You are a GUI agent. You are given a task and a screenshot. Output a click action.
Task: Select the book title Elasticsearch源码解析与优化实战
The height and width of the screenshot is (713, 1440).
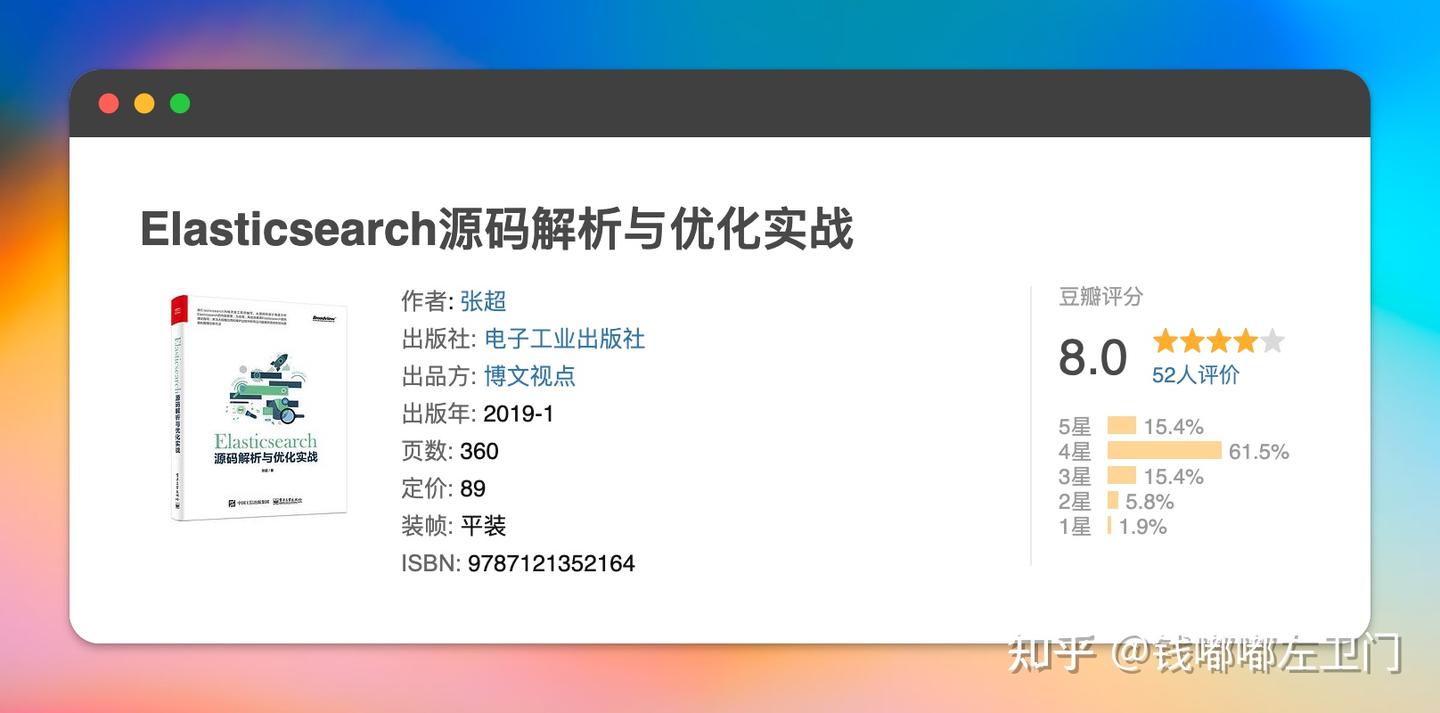497,228
